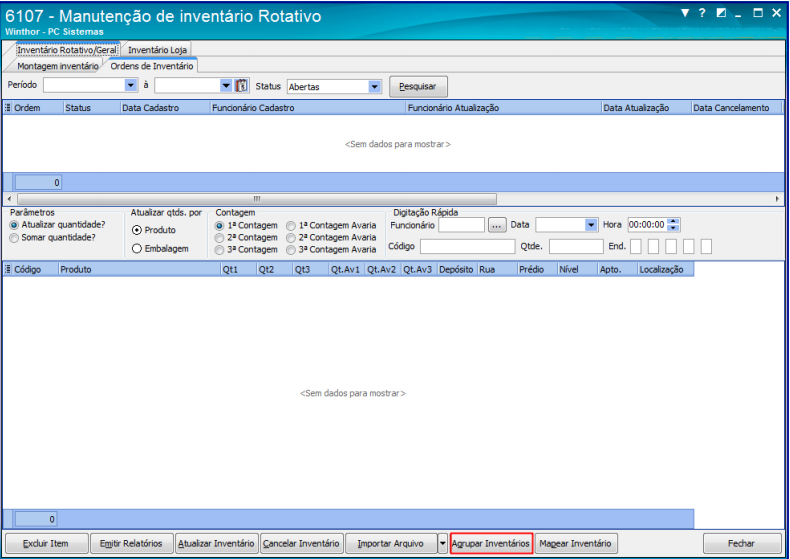Sort by the Depósito column header
Screen dimensions: 790x559
pos(457,269)
